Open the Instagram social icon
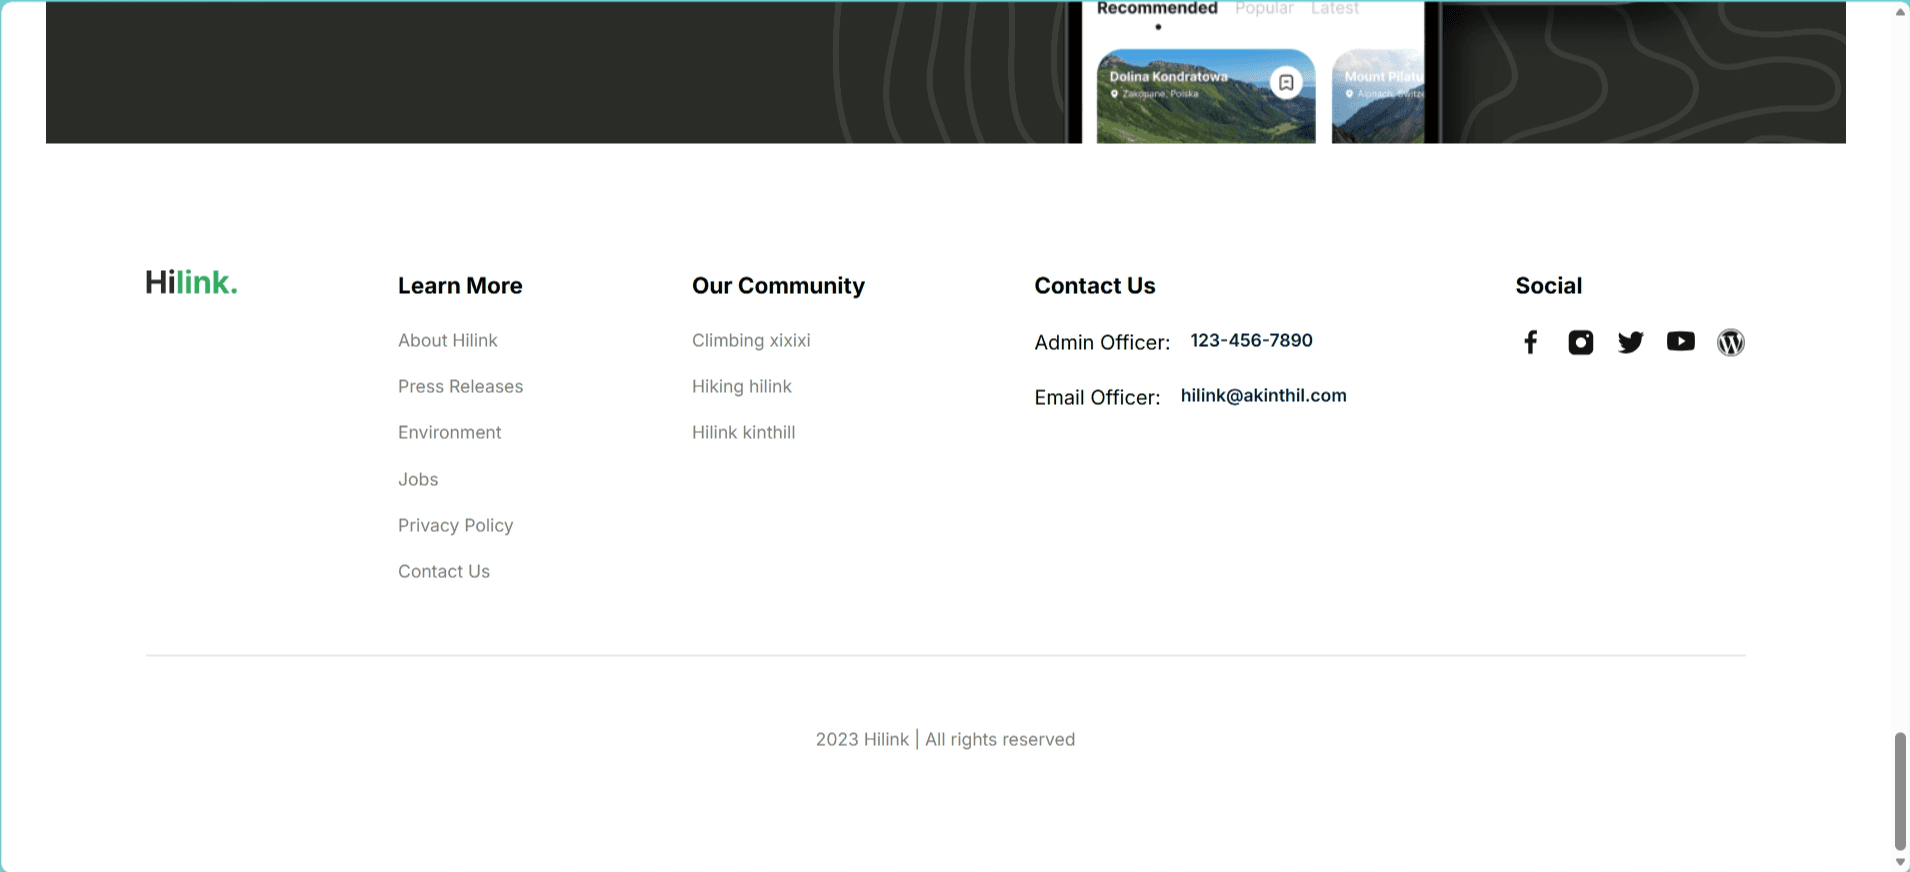Screen dimensions: 1910x872 (x=1580, y=342)
